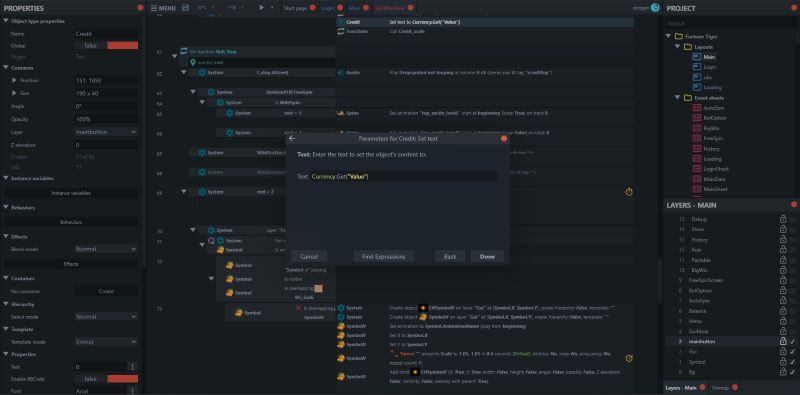This screenshot has width=800, height=395.
Task: Toggle visibility checkbox of Bg layer
Action: 792,372
